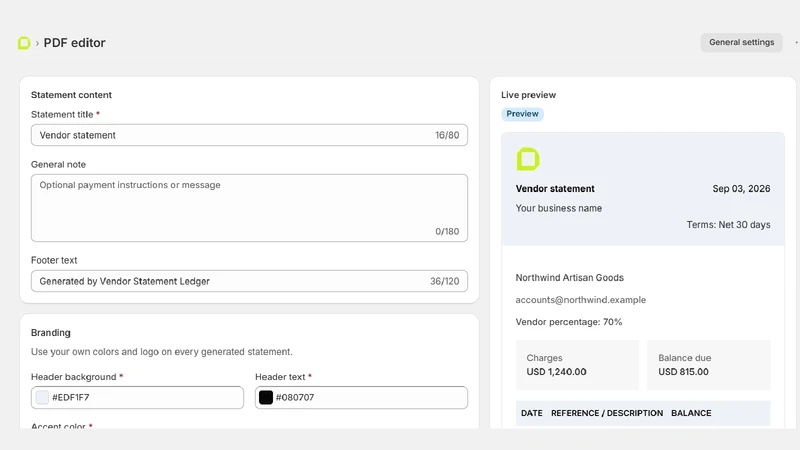Image resolution: width=800 pixels, height=450 pixels.
Task: Click the 36/120 character counter
Action: pos(444,281)
